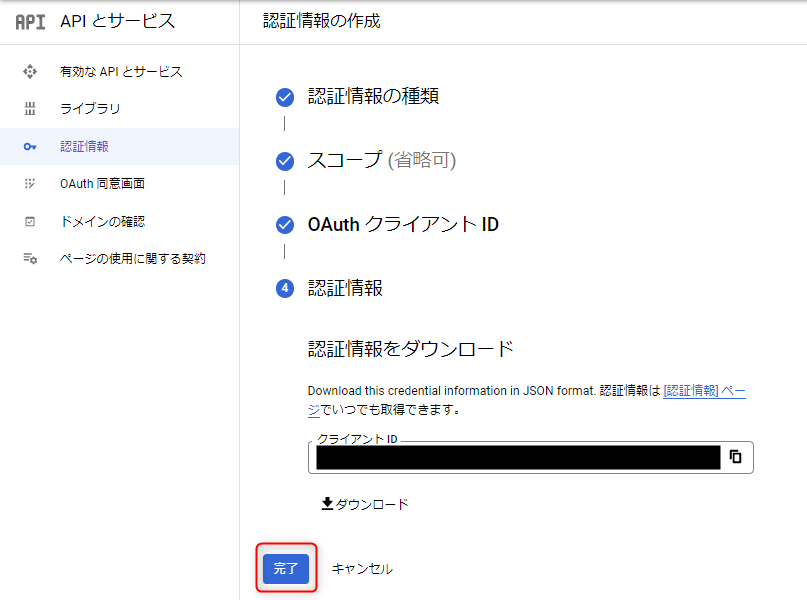The height and width of the screenshot is (600, 807).
Task: Click キャンセル to cancel
Action: click(x=362, y=569)
